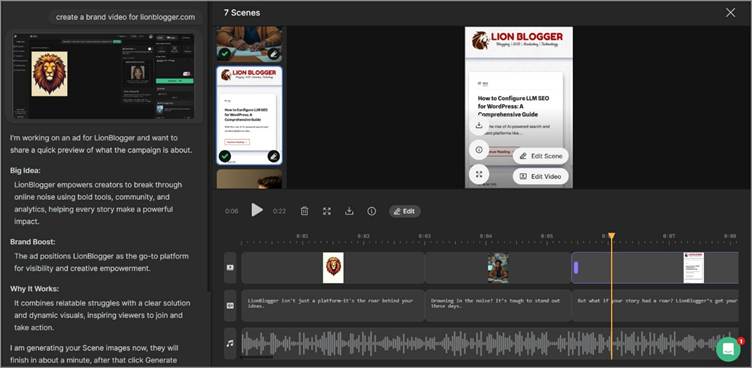
Task: Click the audio waveform track
Action: point(490,344)
